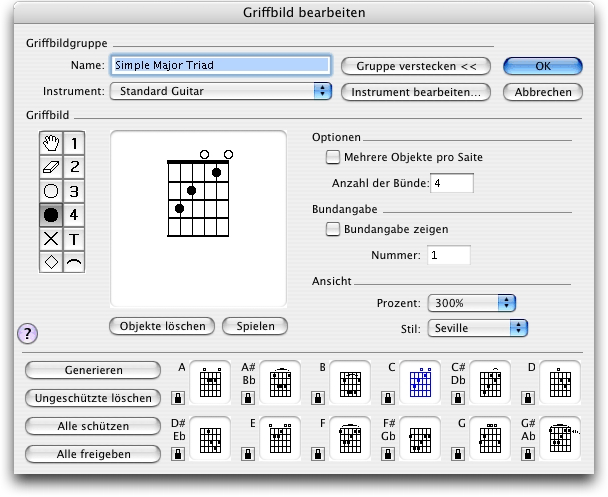The image size is (608, 497).
Task: Toggle lock for the A#/Bb chord diagram
Action: pos(248,398)
